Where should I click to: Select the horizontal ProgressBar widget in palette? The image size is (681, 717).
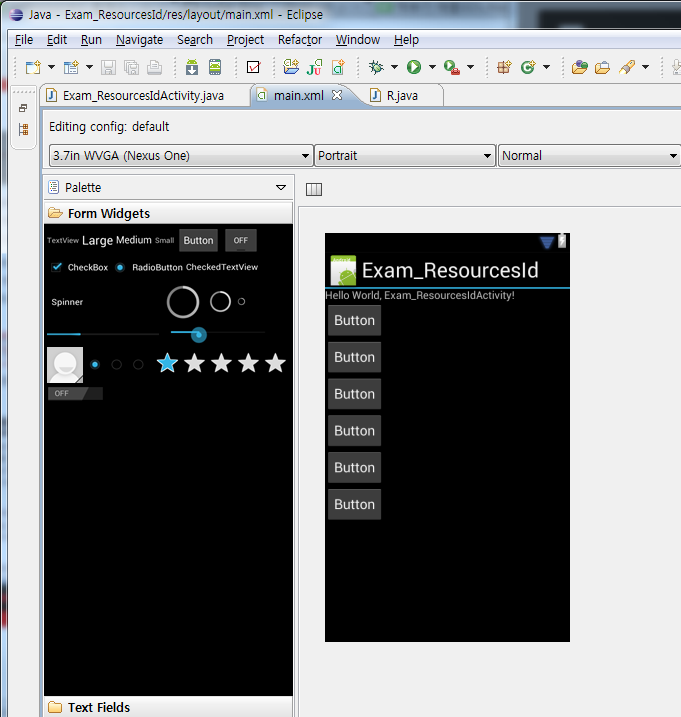103,334
